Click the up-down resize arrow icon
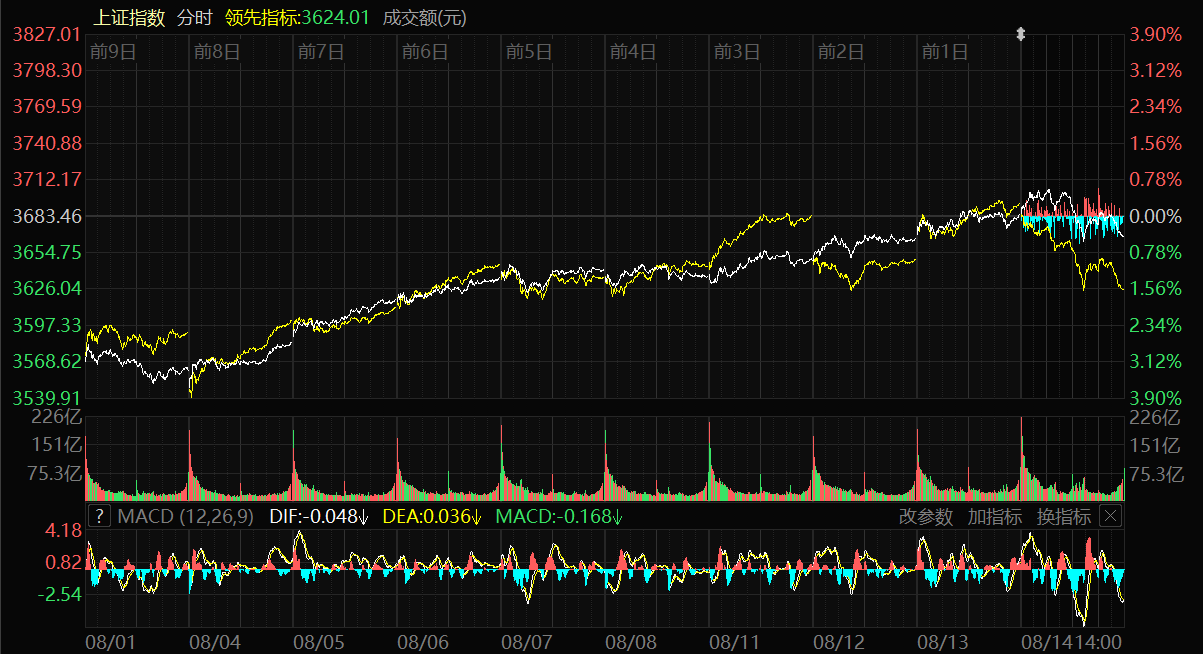 tap(1020, 34)
